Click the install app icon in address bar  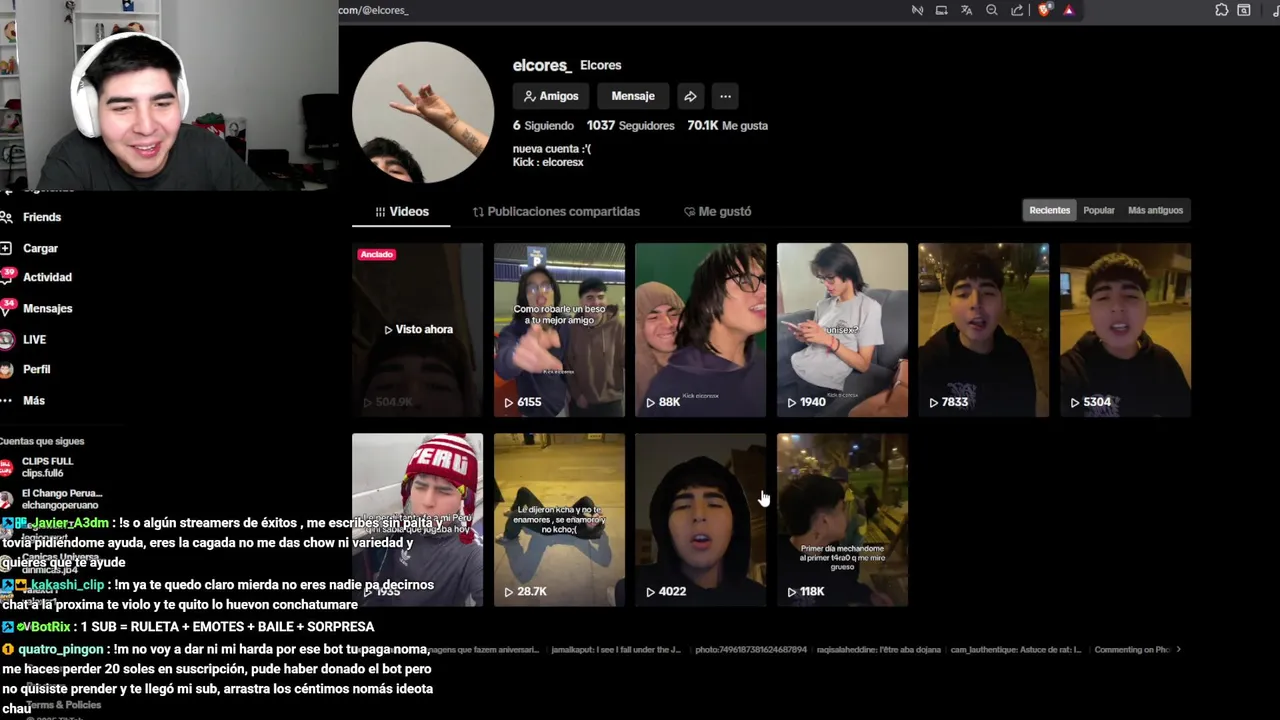(941, 10)
